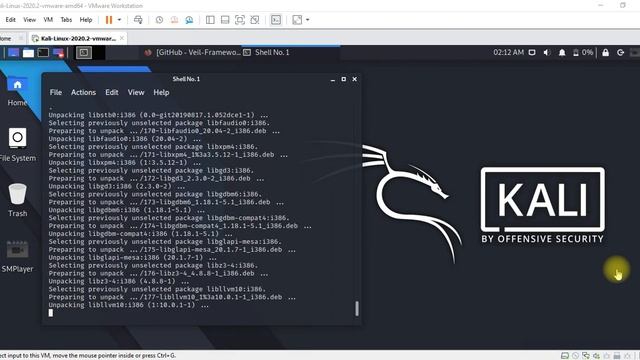This screenshot has width=640, height=360.
Task: Switch to the VMware Home tab
Action: click(6, 38)
